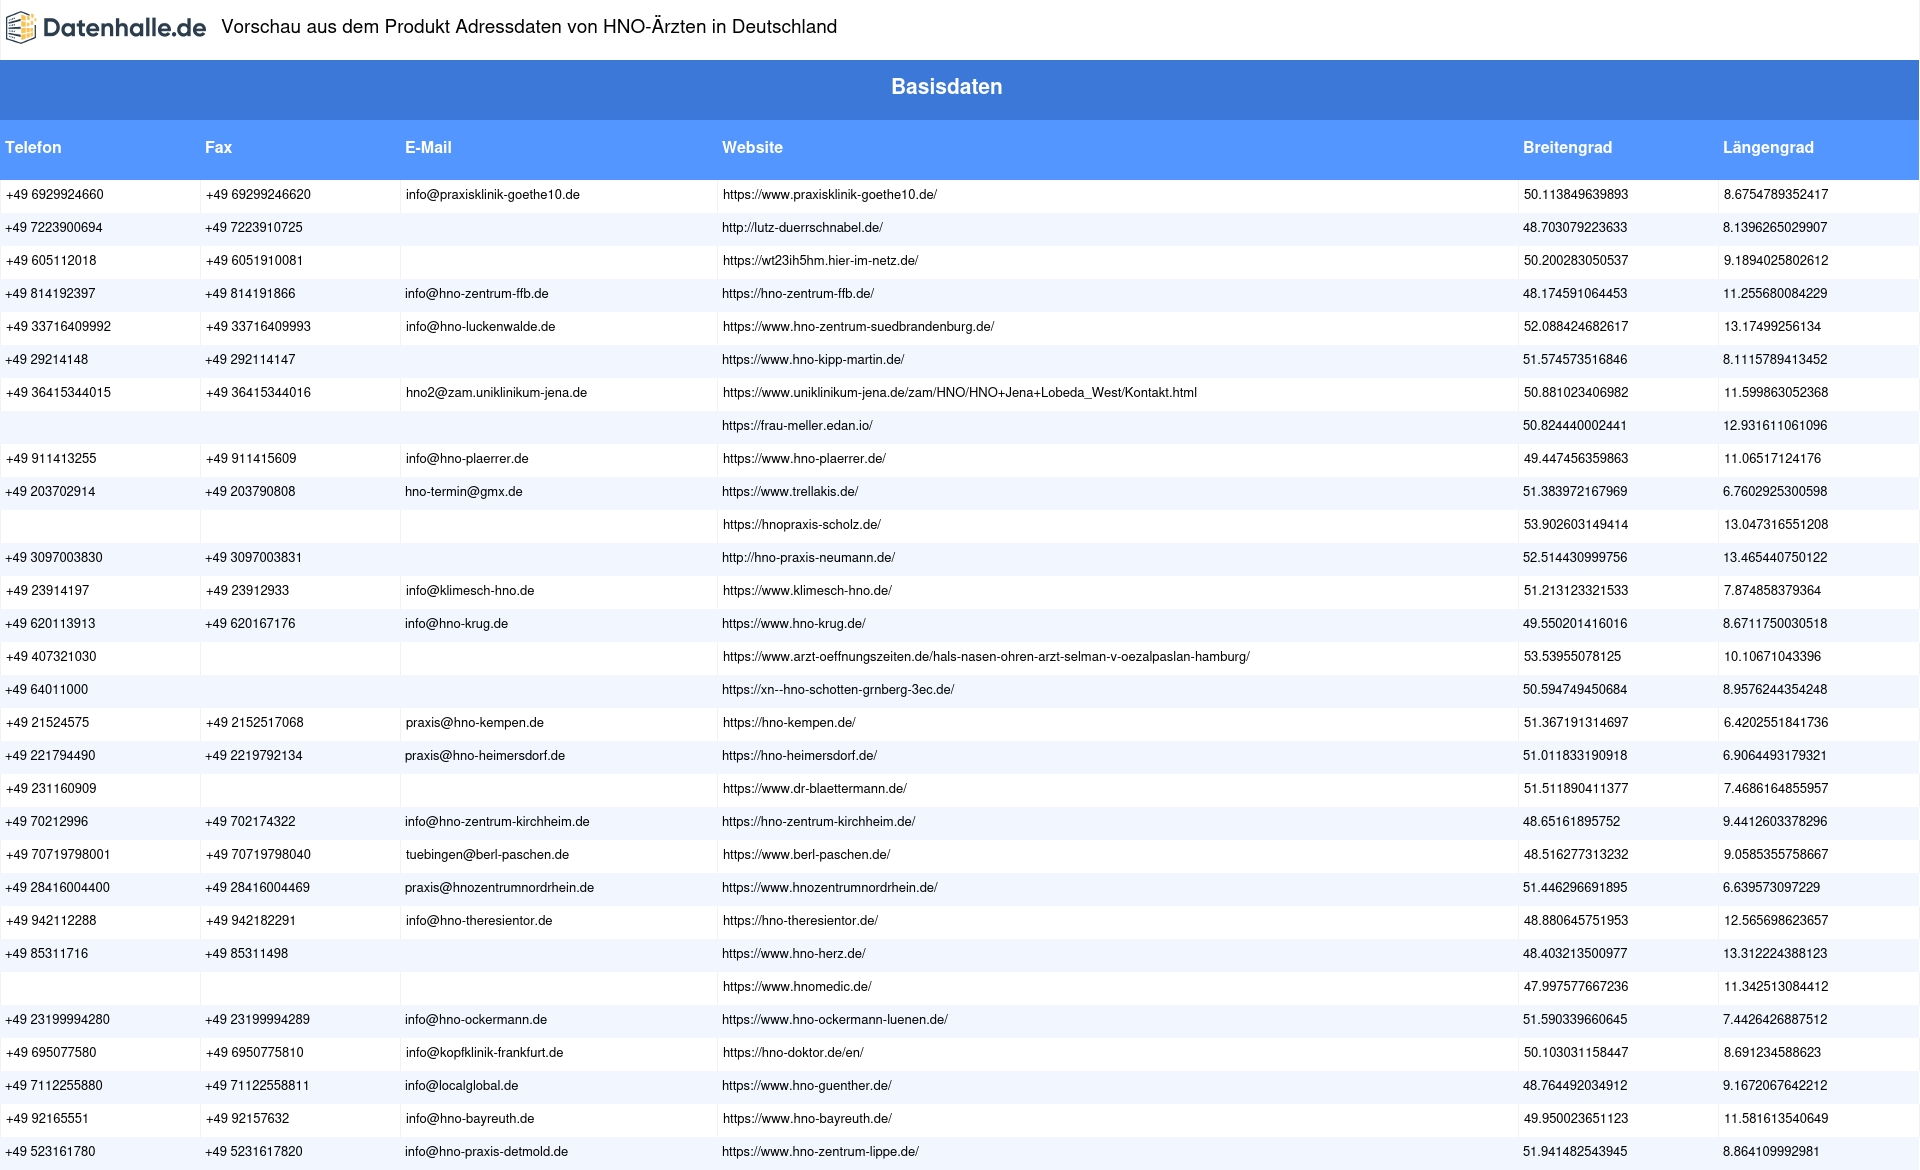Click email info@localglobal.de
The height and width of the screenshot is (1170, 1920).
pyautogui.click(x=462, y=1086)
